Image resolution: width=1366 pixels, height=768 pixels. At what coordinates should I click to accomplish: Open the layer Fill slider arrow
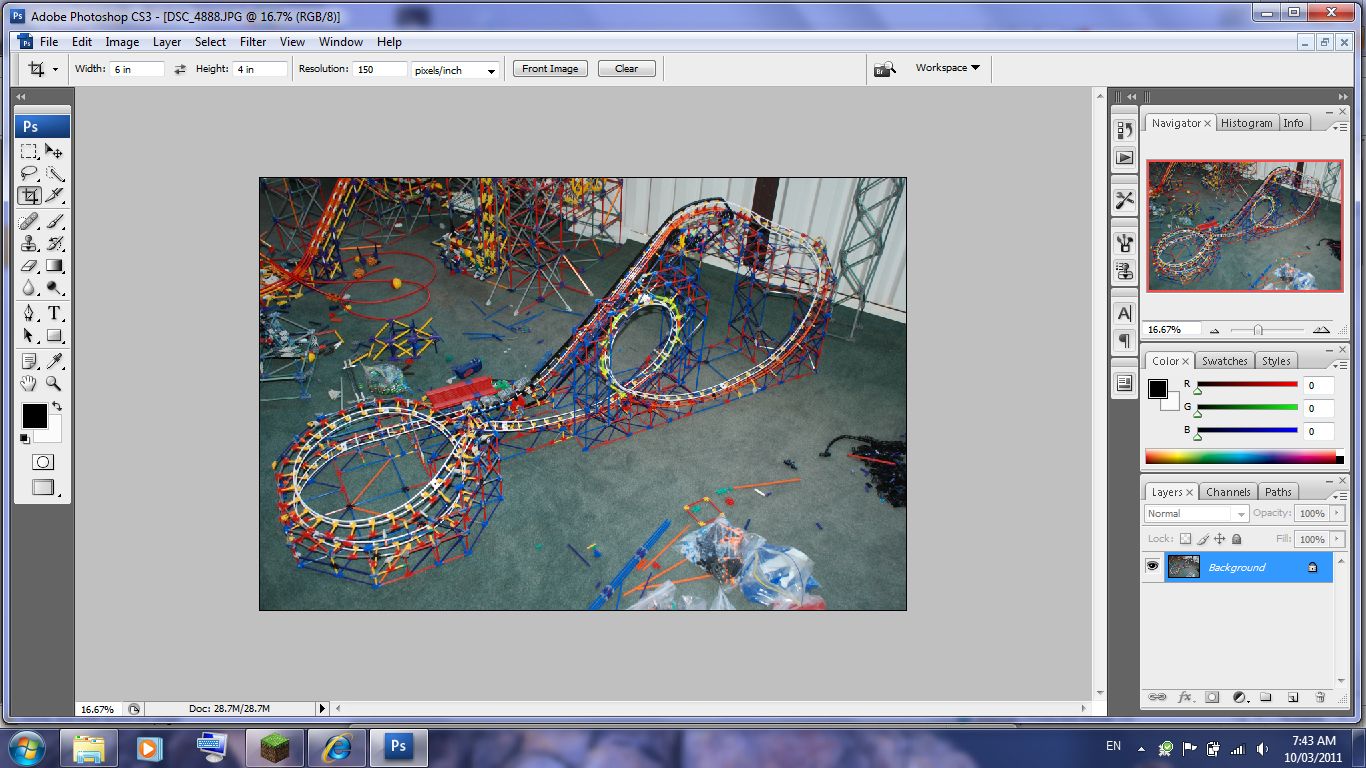(x=1337, y=539)
